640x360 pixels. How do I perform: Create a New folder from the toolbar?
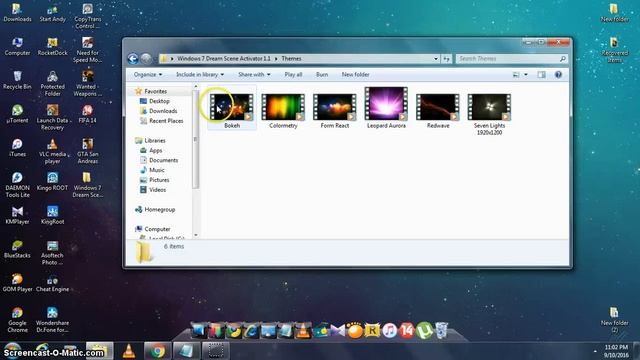point(356,75)
